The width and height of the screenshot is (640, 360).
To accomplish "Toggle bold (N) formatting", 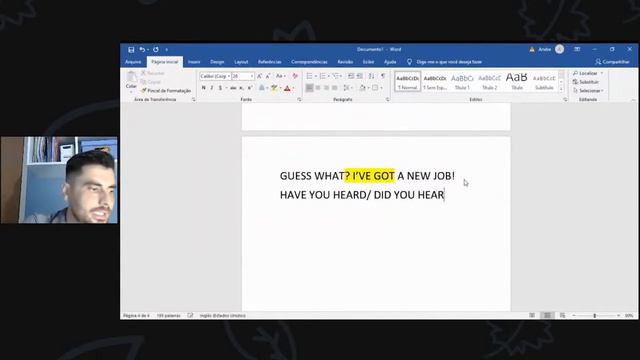I will 203,88.
